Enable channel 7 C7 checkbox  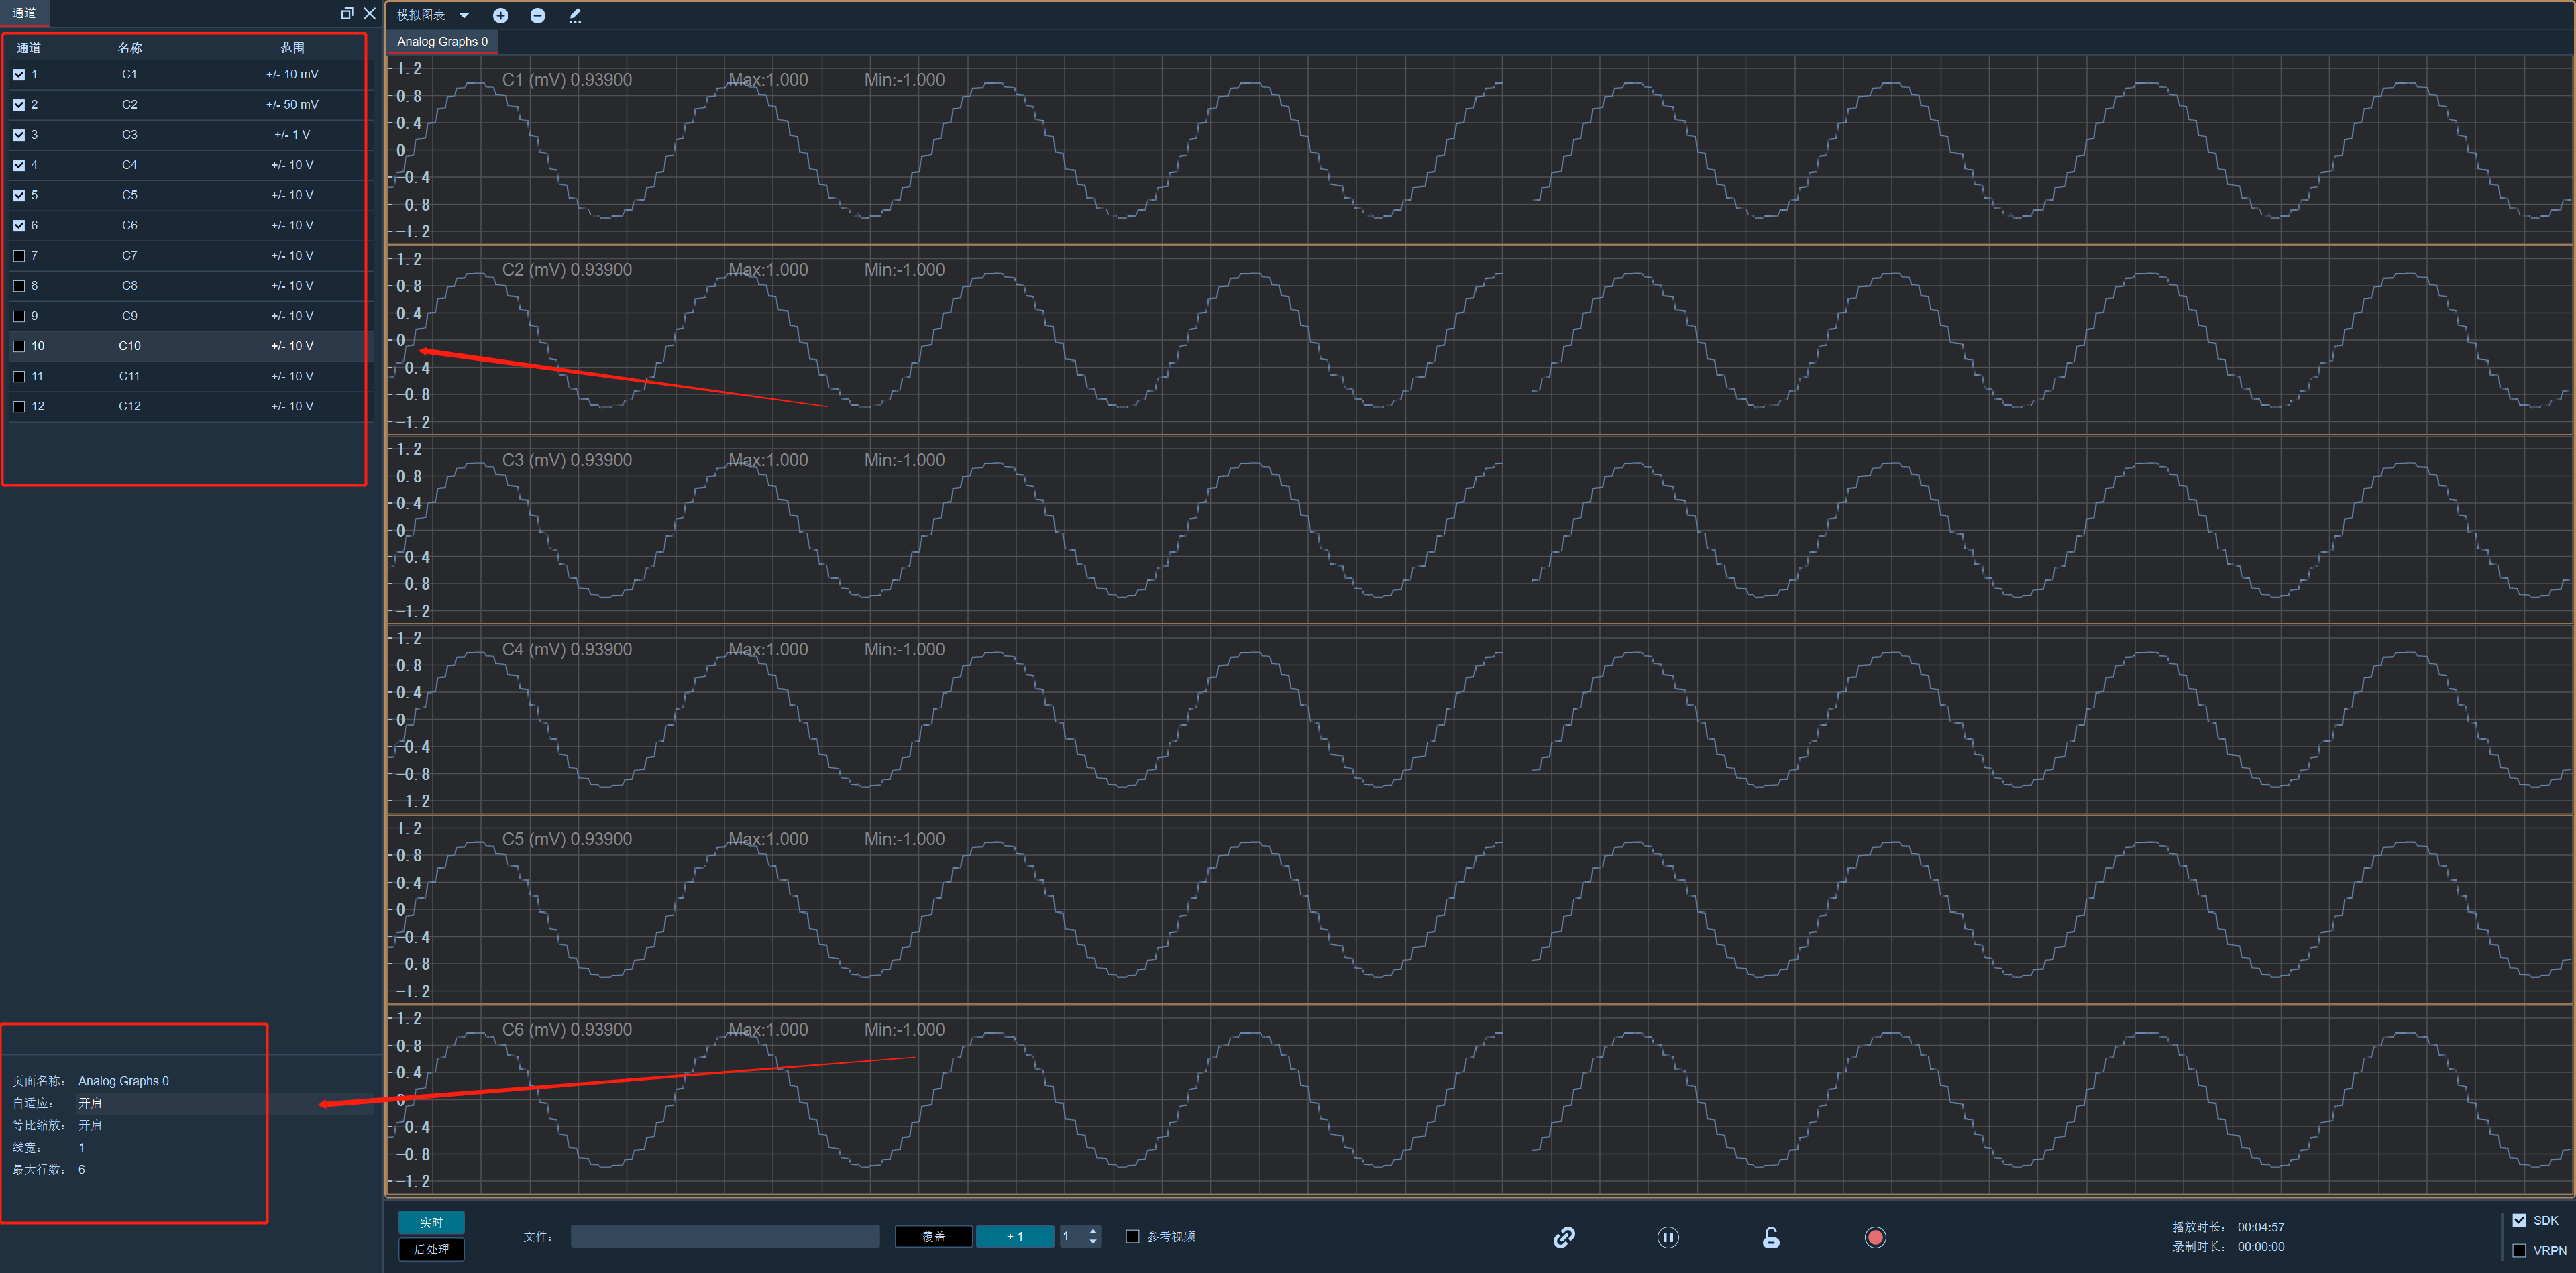click(x=19, y=256)
